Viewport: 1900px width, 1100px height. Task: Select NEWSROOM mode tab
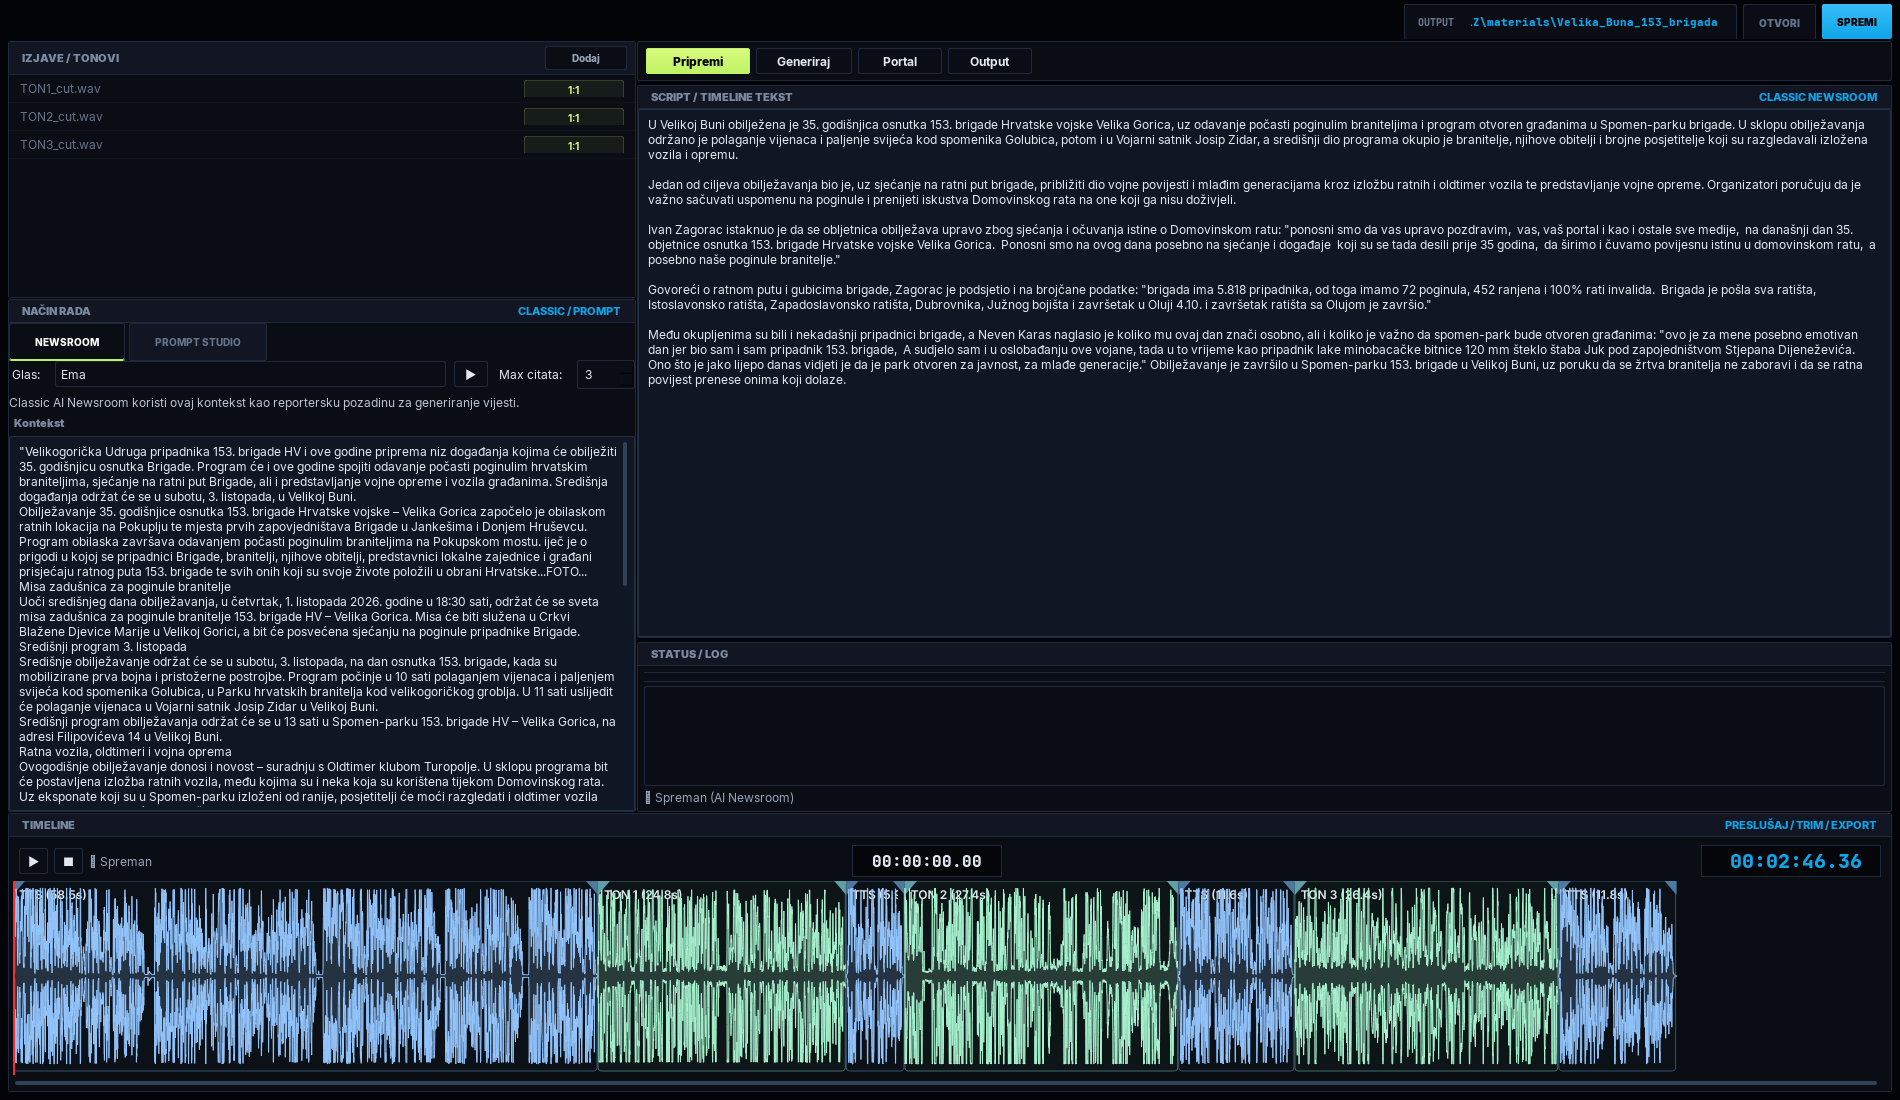(x=67, y=342)
